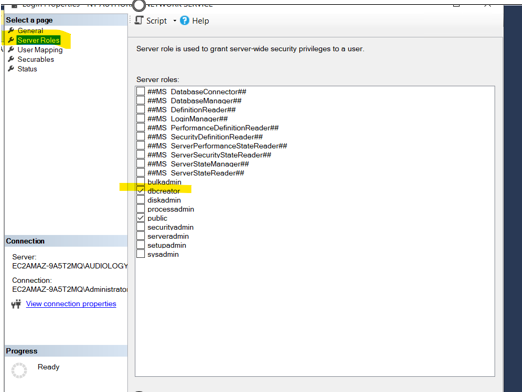The image size is (522, 392).
Task: Check ##MS_ServerPerformanceStateReader## box
Action: point(141,146)
